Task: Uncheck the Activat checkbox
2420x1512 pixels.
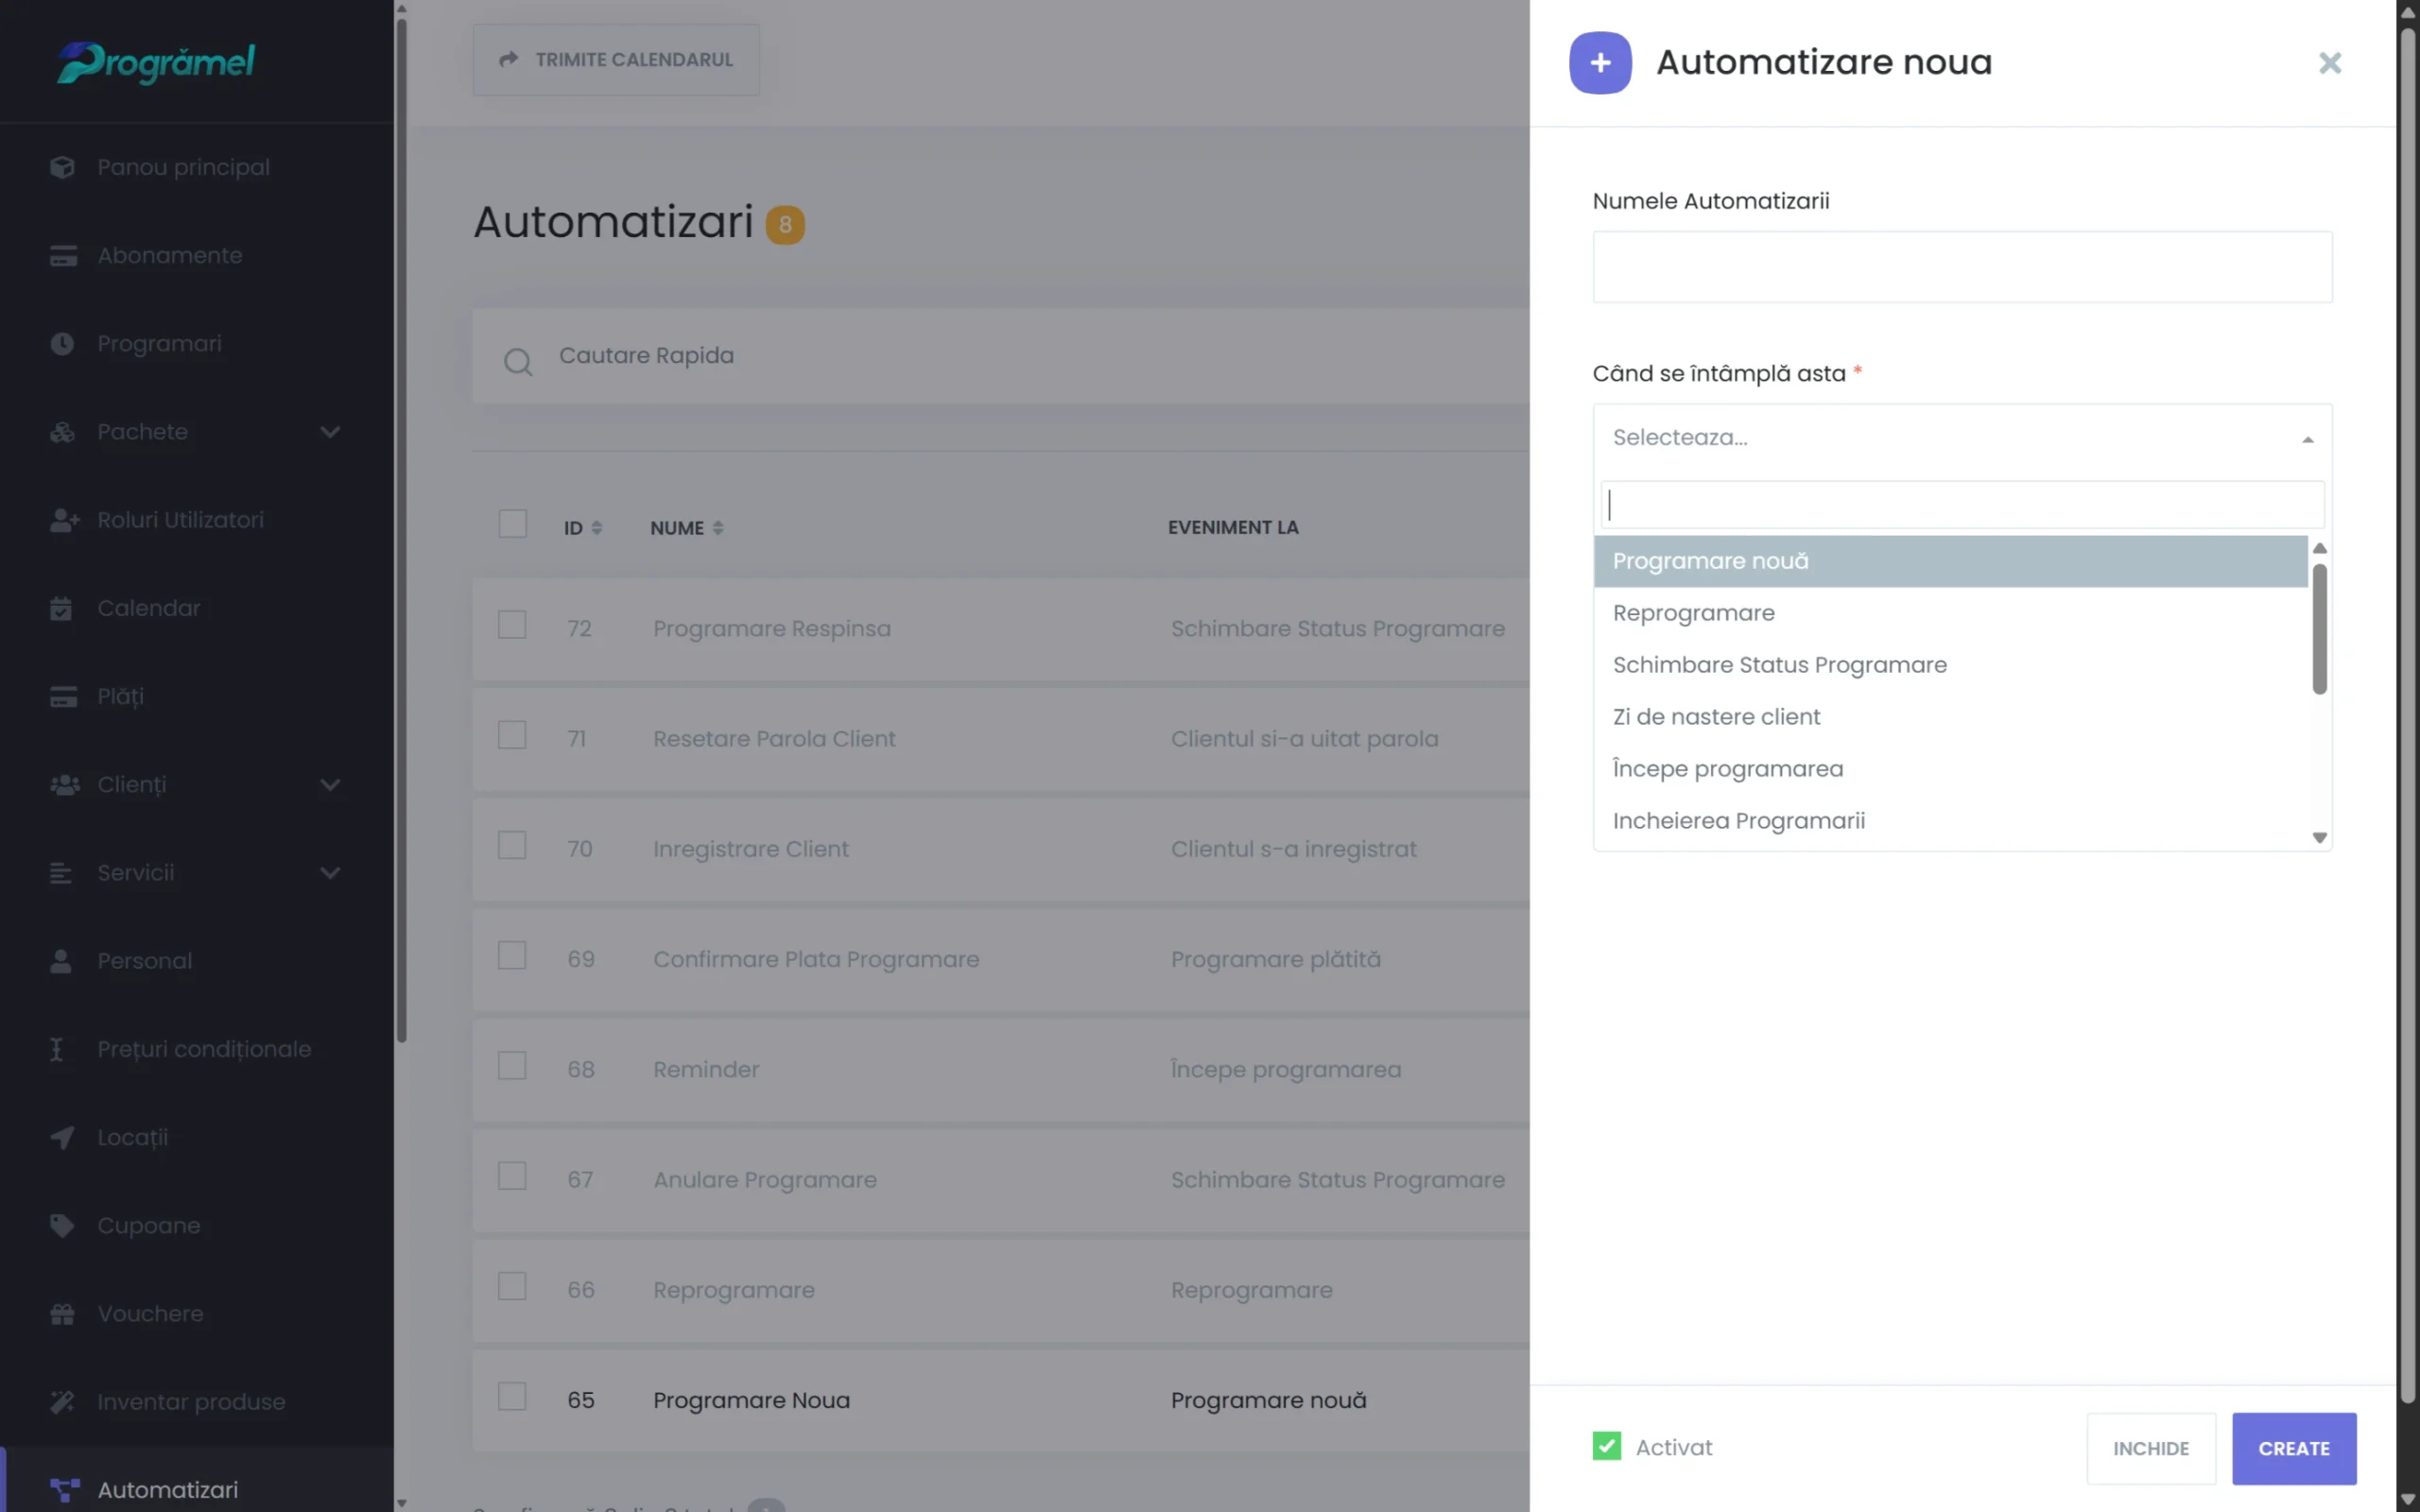Action: 1606,1446
